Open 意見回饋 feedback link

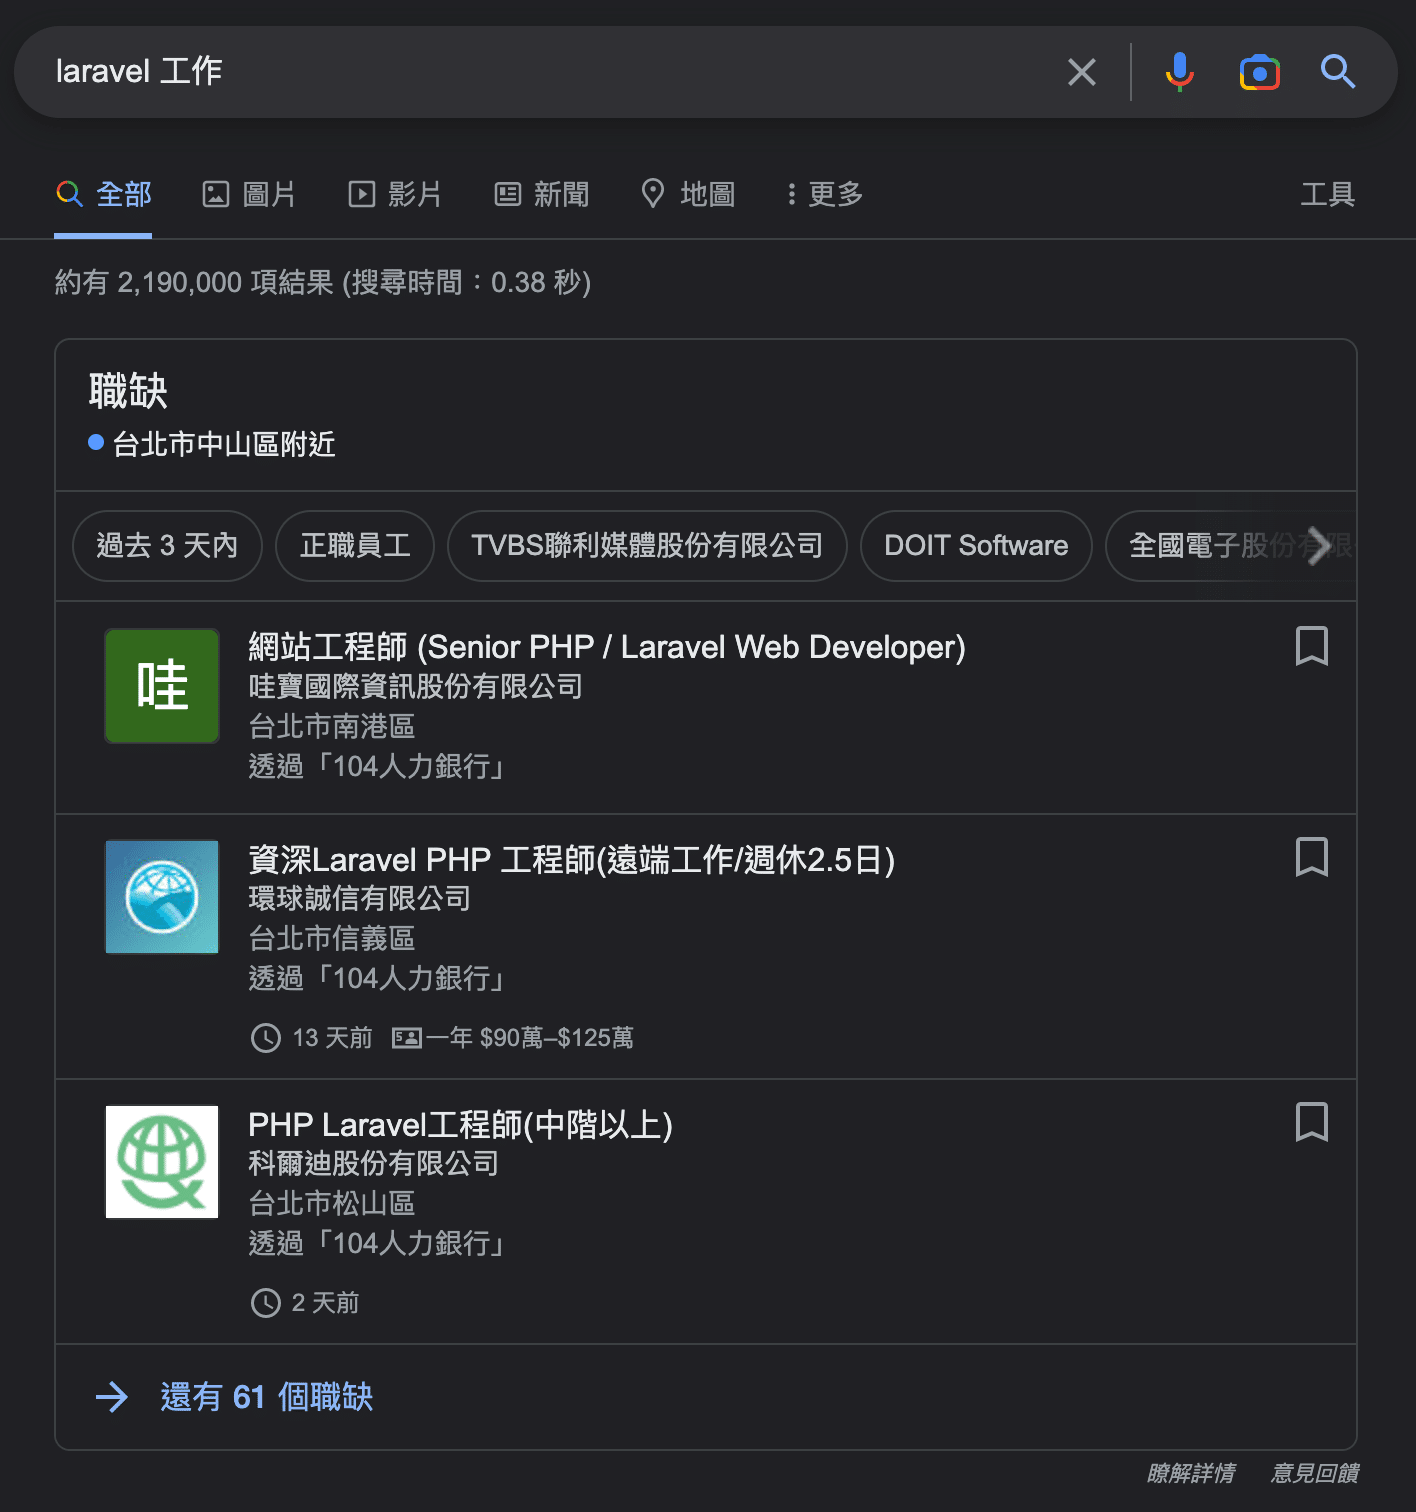(x=1314, y=1473)
